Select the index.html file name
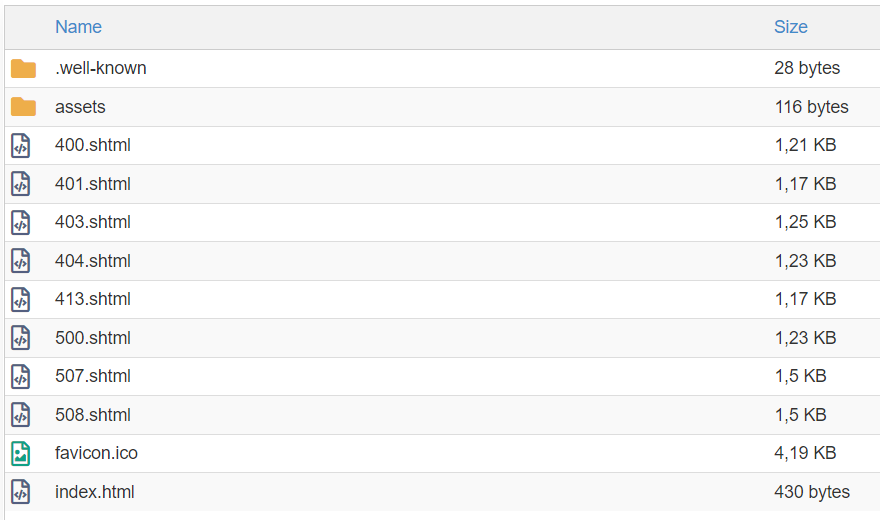 tap(95, 492)
